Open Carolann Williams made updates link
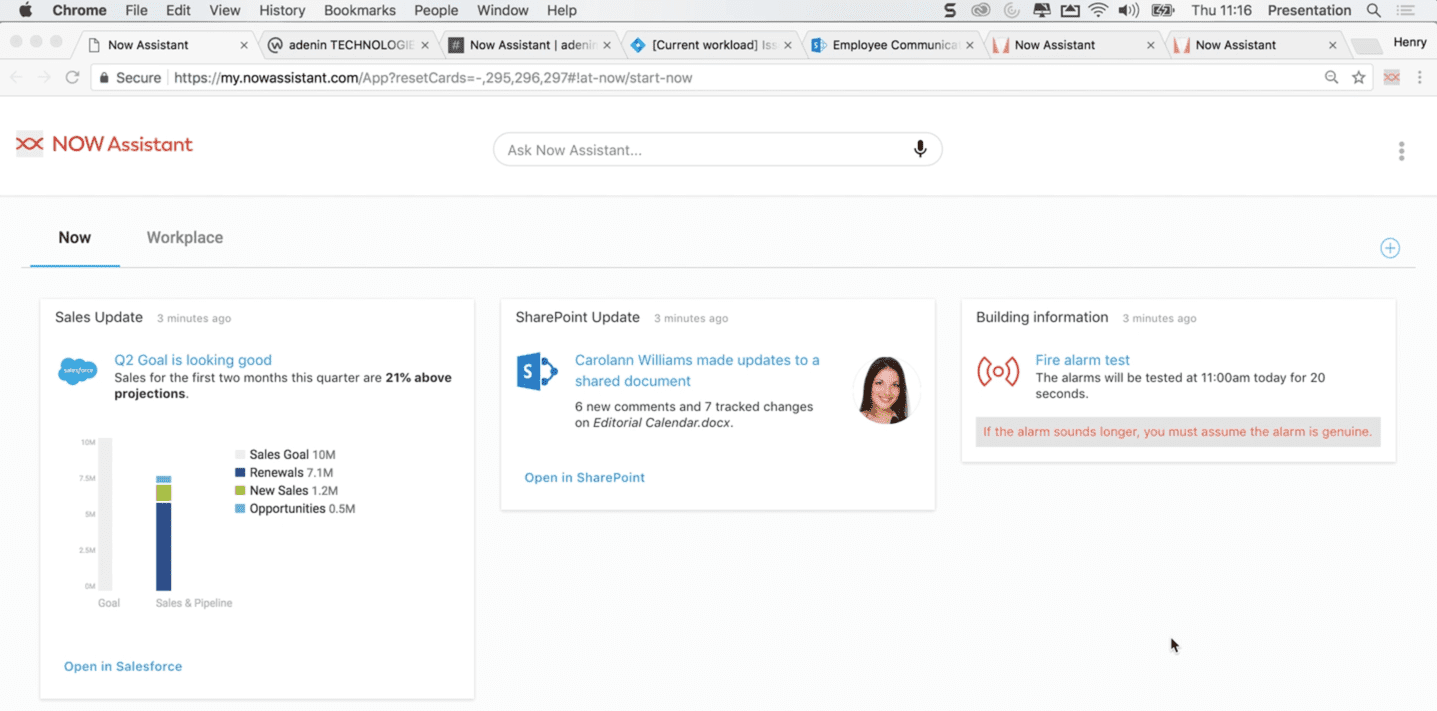Viewport: 1437px width, 711px height. (x=697, y=370)
